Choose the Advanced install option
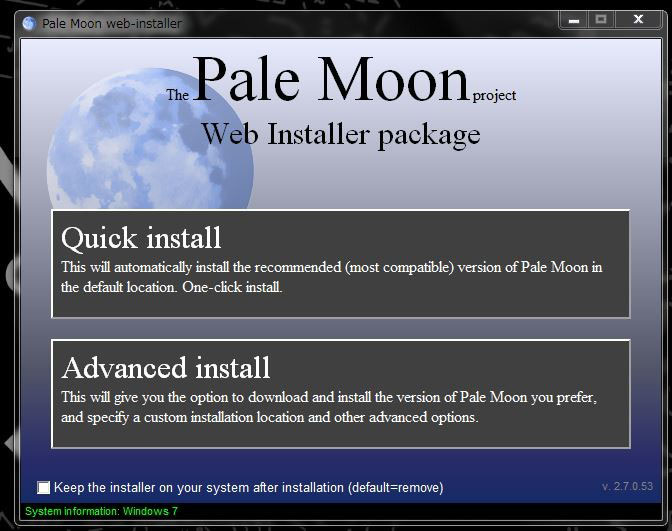Screen dimensions: 672x531 pyautogui.click(x=341, y=394)
